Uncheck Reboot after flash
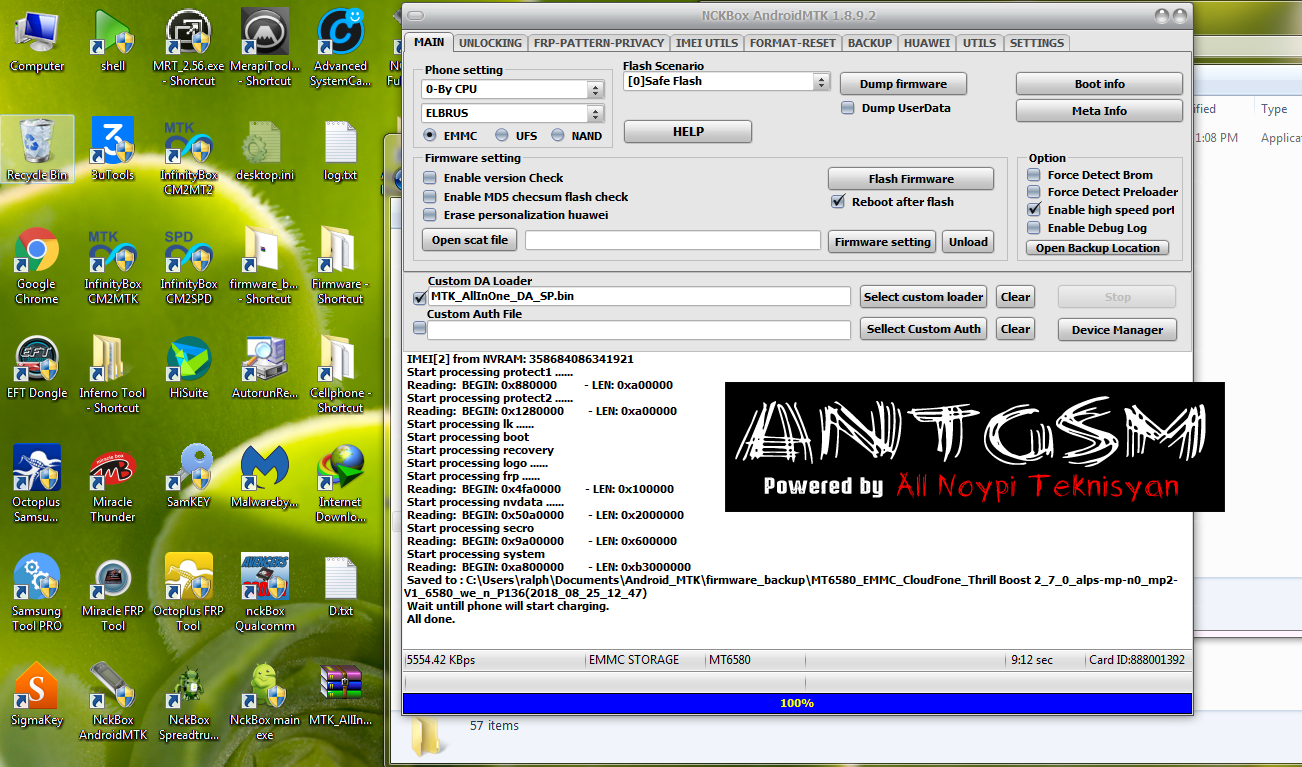The height and width of the screenshot is (767, 1302). click(839, 202)
